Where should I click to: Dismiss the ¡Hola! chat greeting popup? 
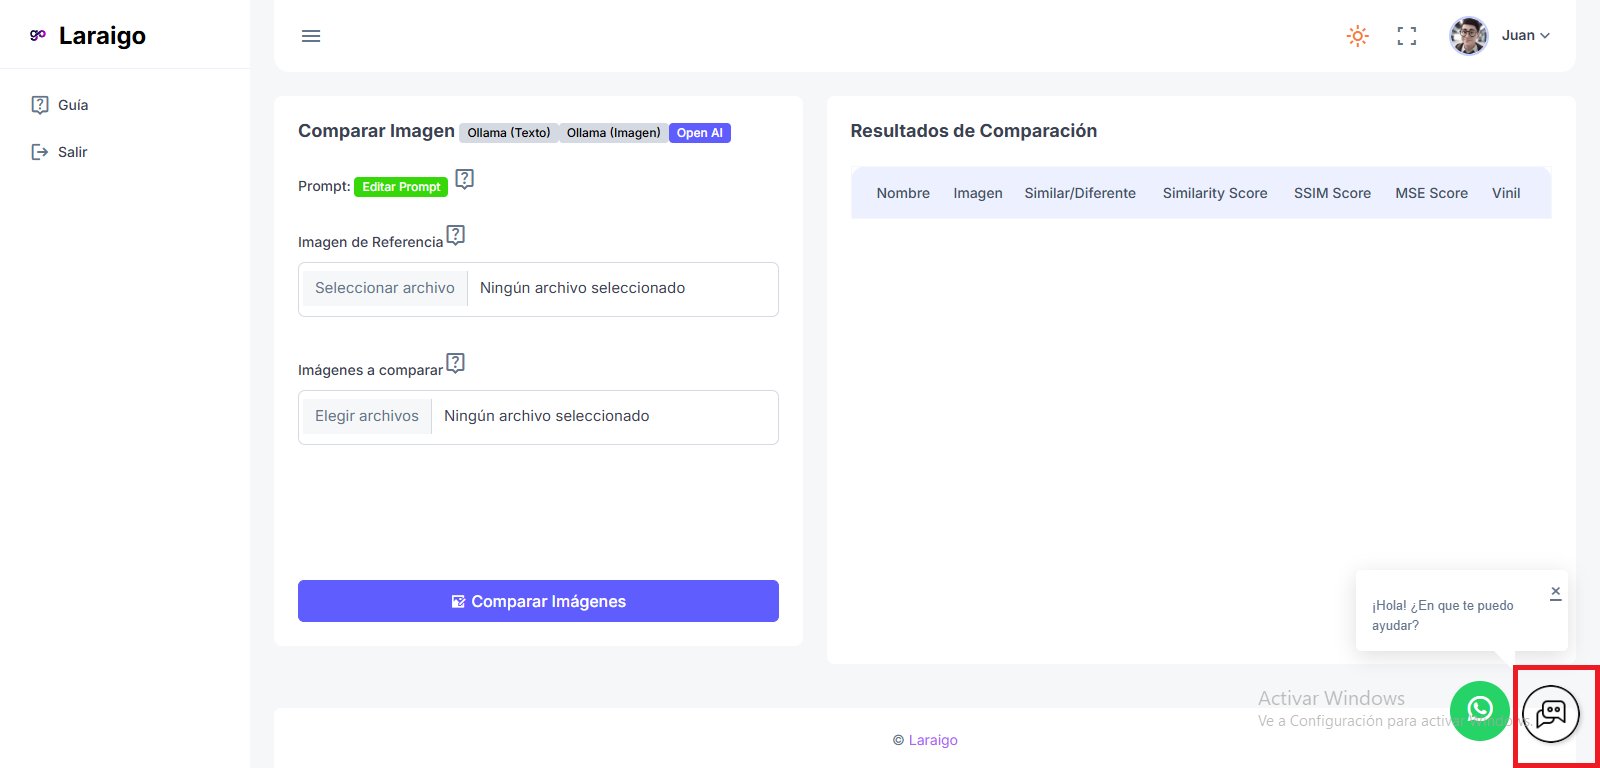tap(1555, 592)
